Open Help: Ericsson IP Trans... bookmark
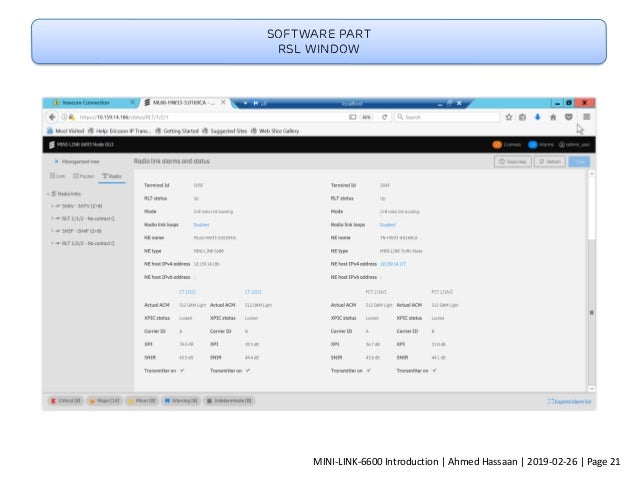Image resolution: width=638 pixels, height=479 pixels. coord(120,131)
